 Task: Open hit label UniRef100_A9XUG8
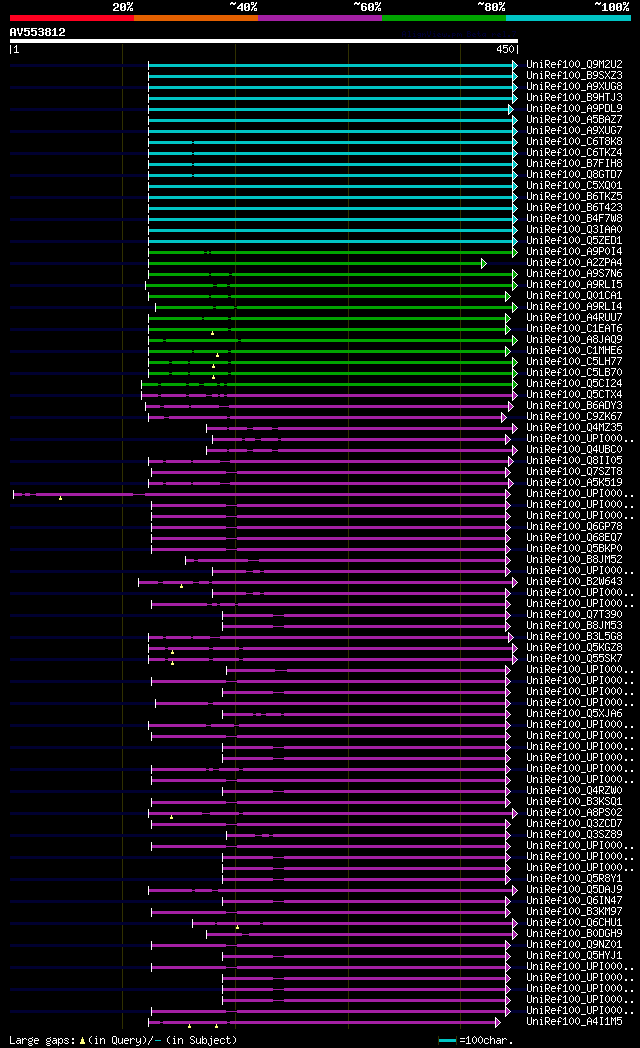click(574, 86)
